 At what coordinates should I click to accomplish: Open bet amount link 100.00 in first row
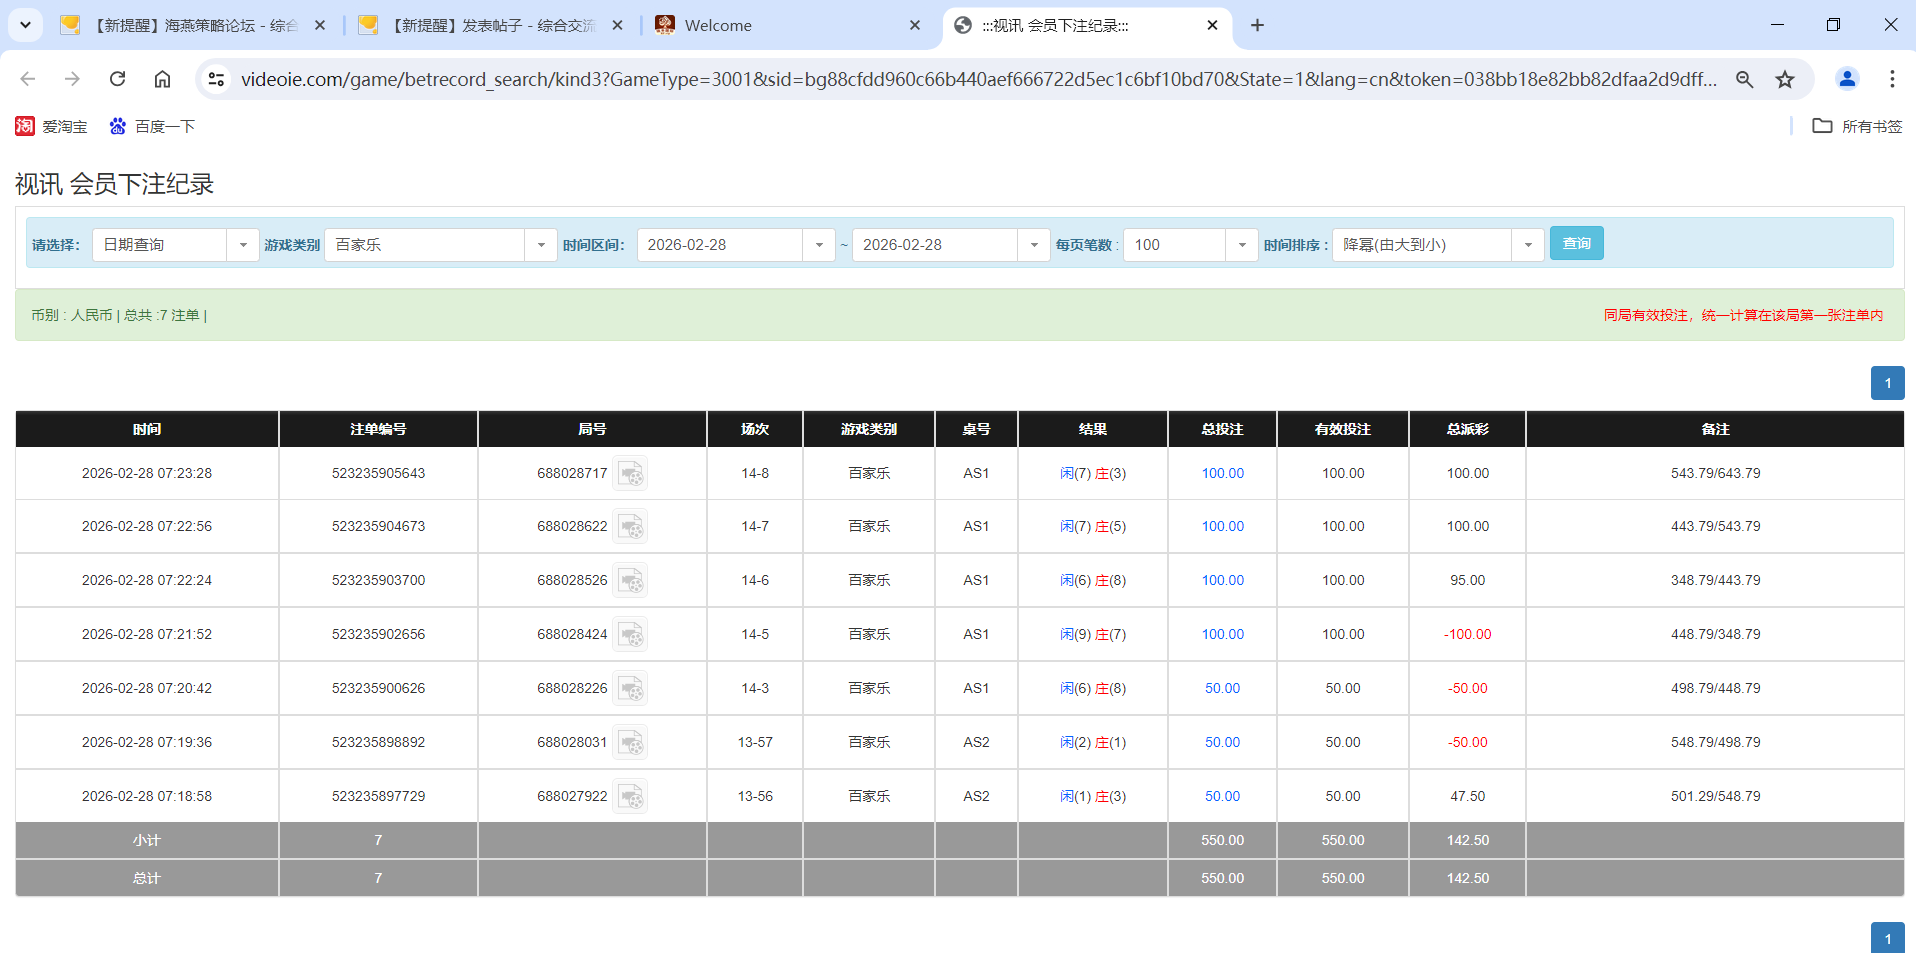1221,473
